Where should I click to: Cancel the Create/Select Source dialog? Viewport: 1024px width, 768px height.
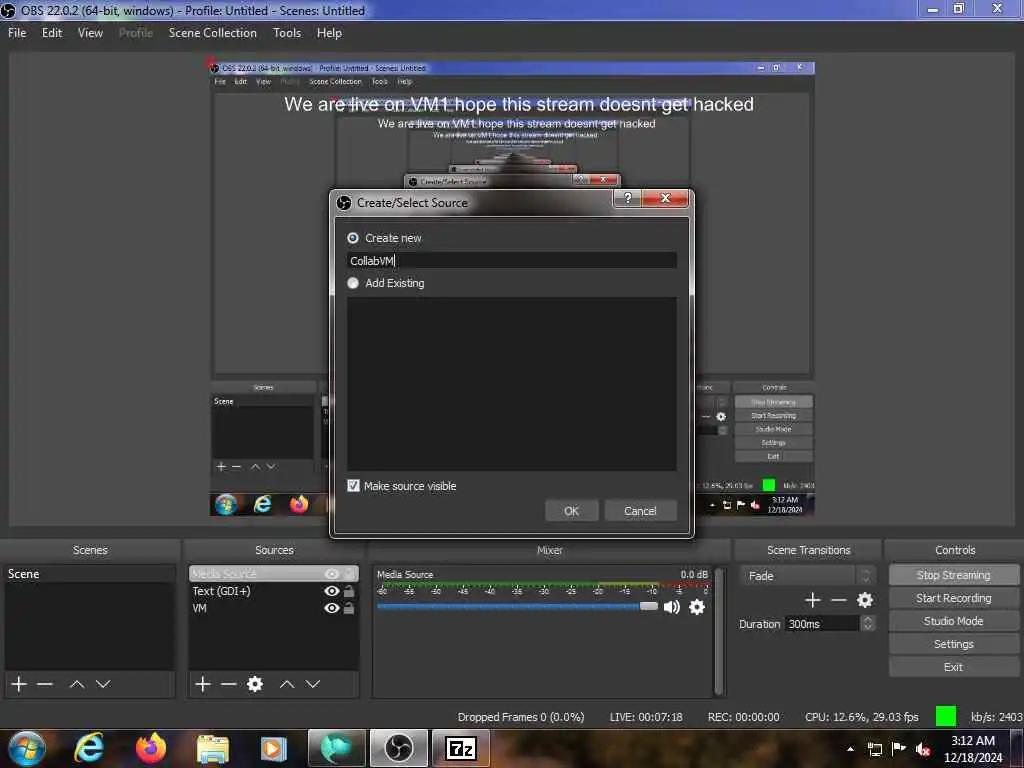click(640, 511)
